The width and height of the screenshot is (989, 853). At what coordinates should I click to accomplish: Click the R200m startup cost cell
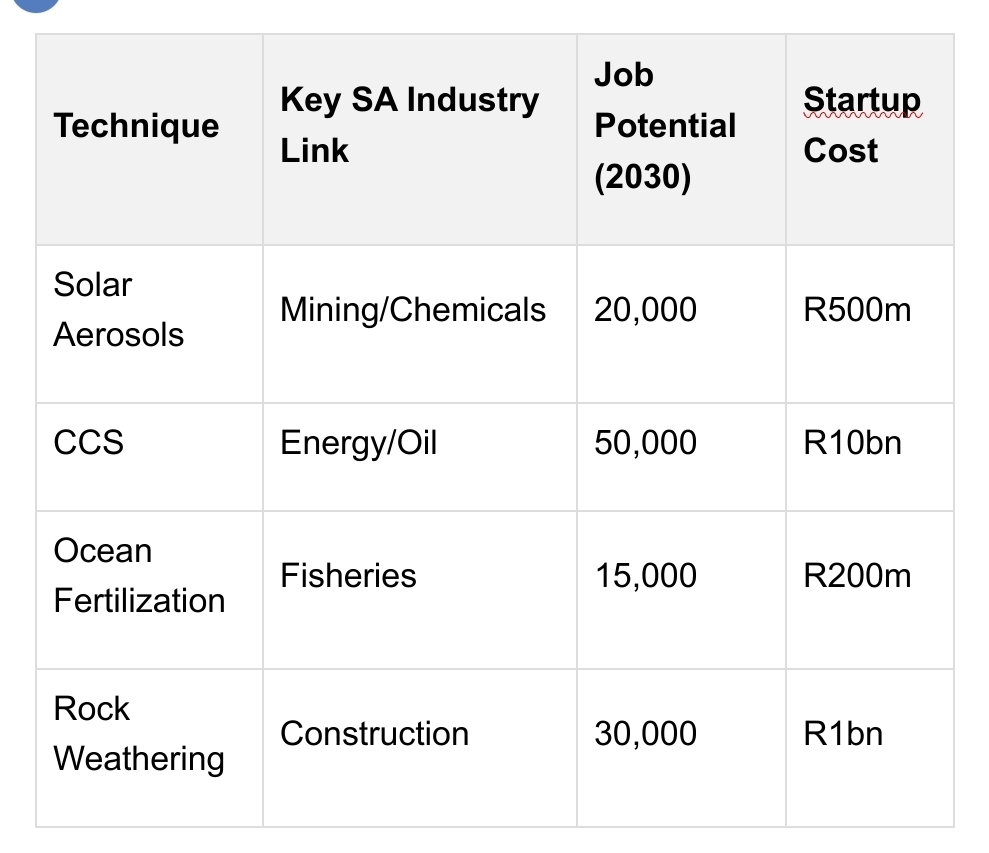tap(857, 576)
